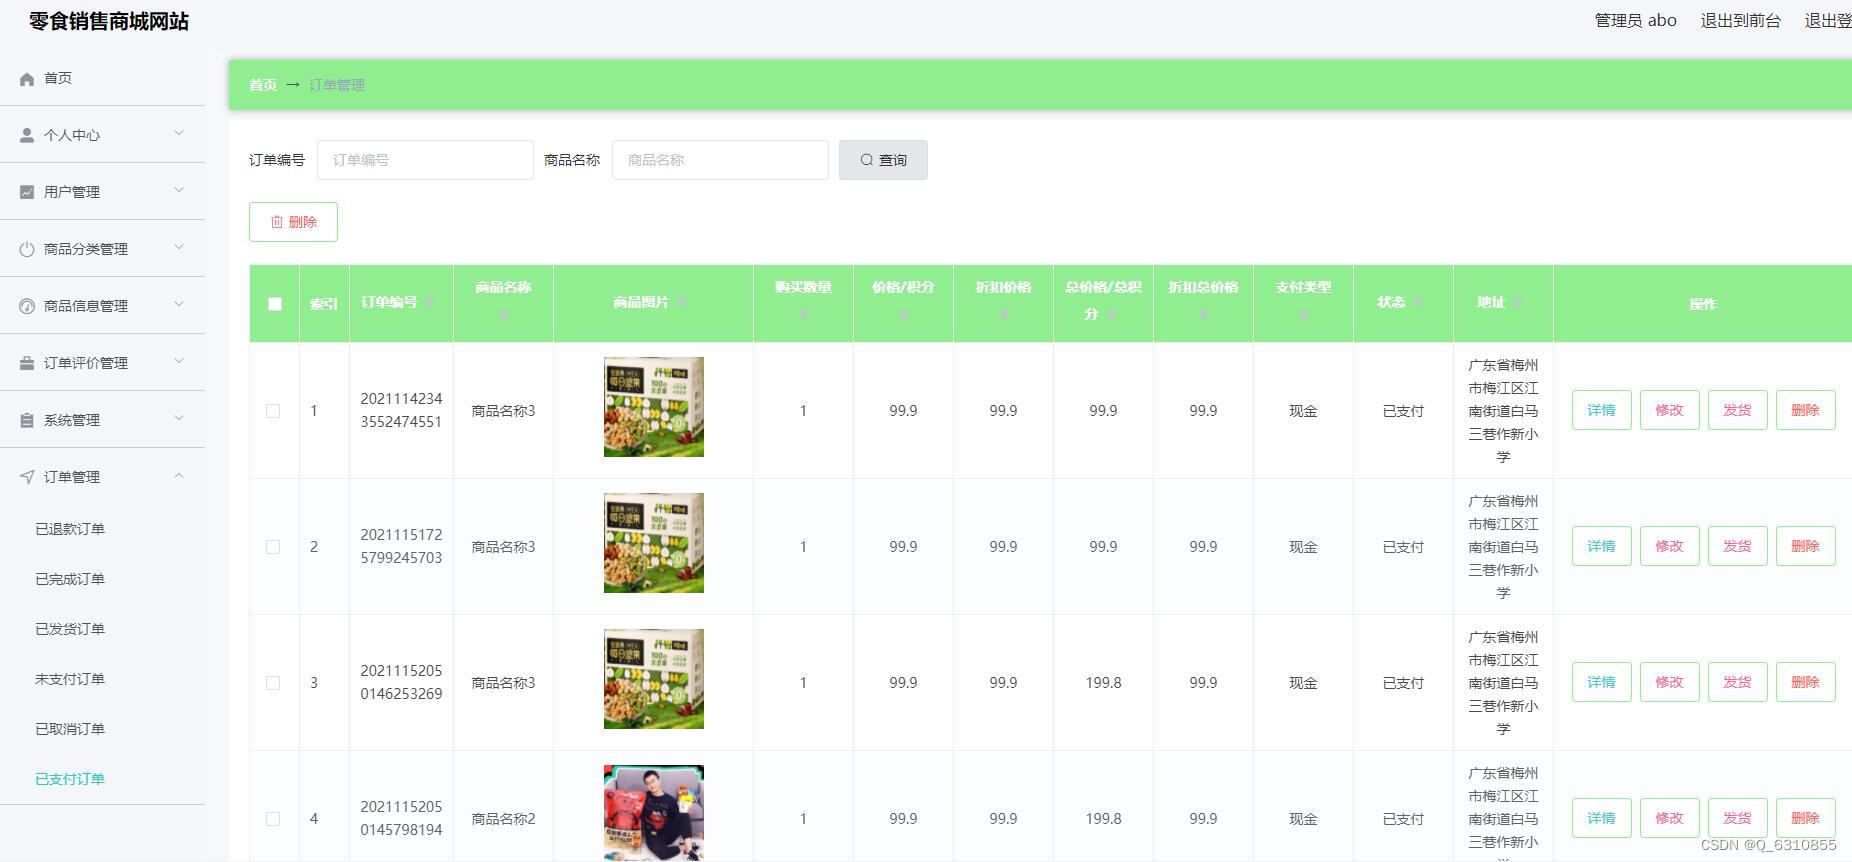This screenshot has height=862, width=1852.
Task: Sort by 支付类型 column sort arrows
Action: 1303,314
